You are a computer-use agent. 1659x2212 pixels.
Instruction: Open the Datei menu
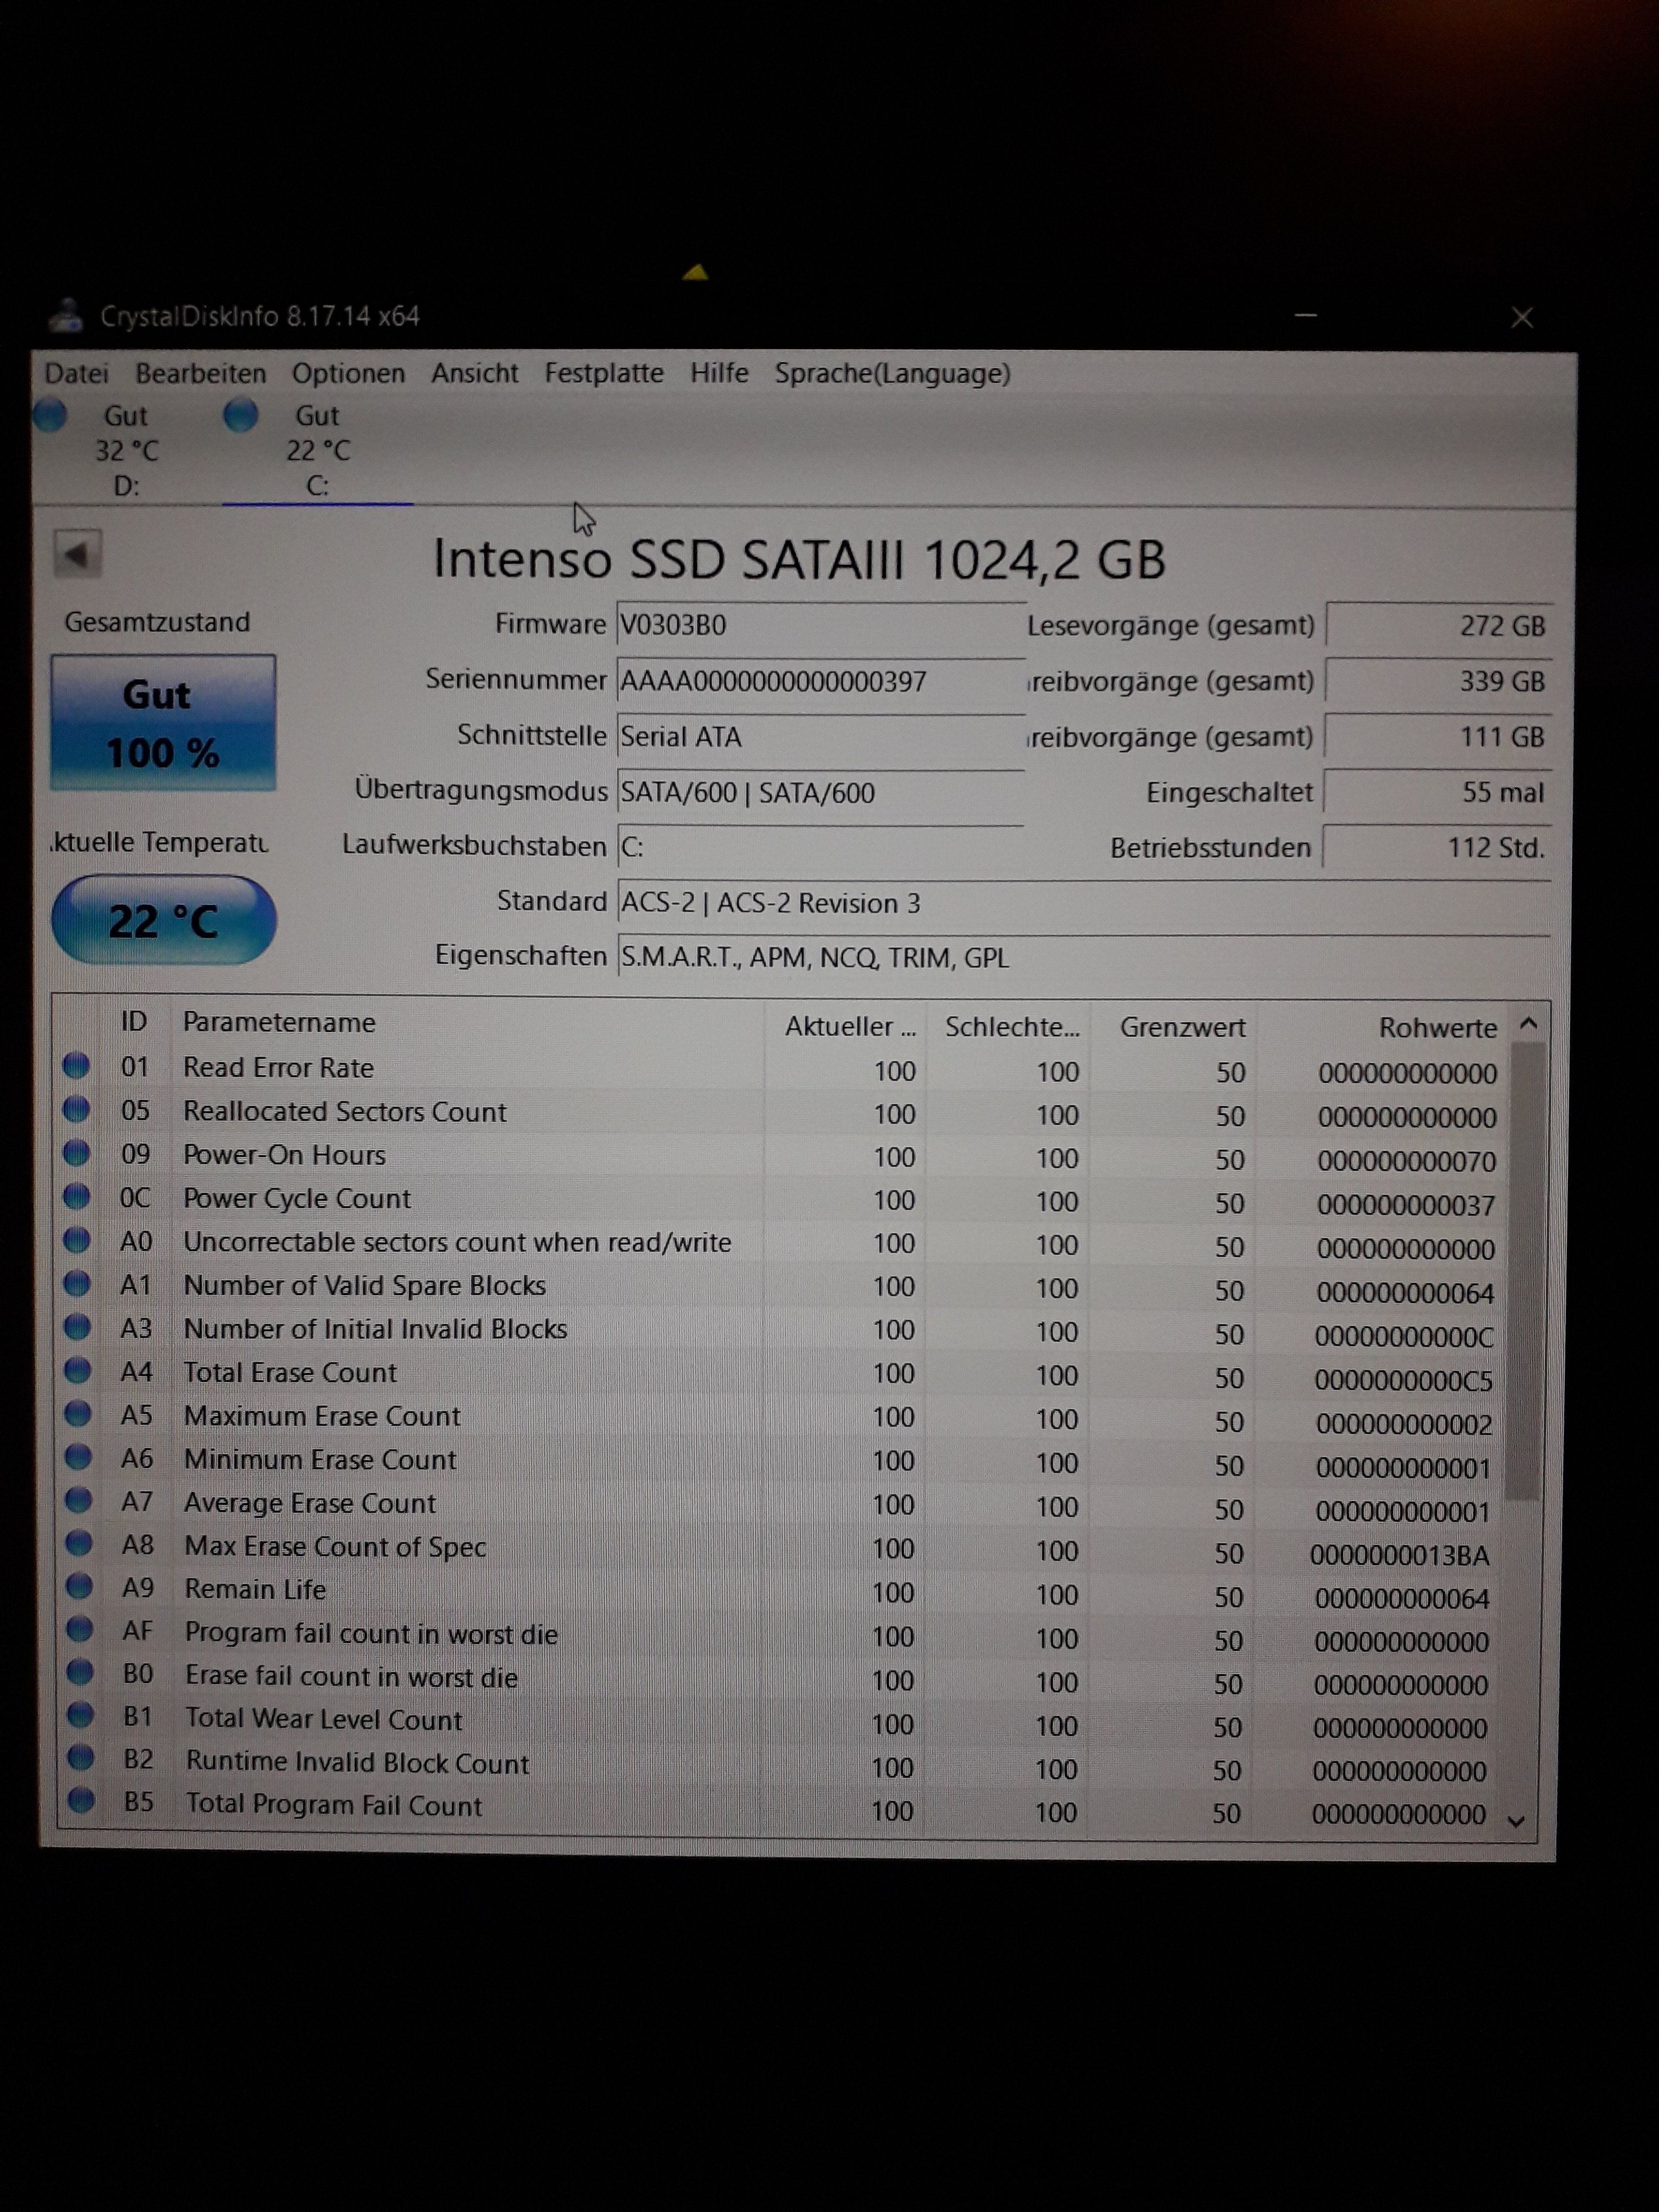coord(76,373)
